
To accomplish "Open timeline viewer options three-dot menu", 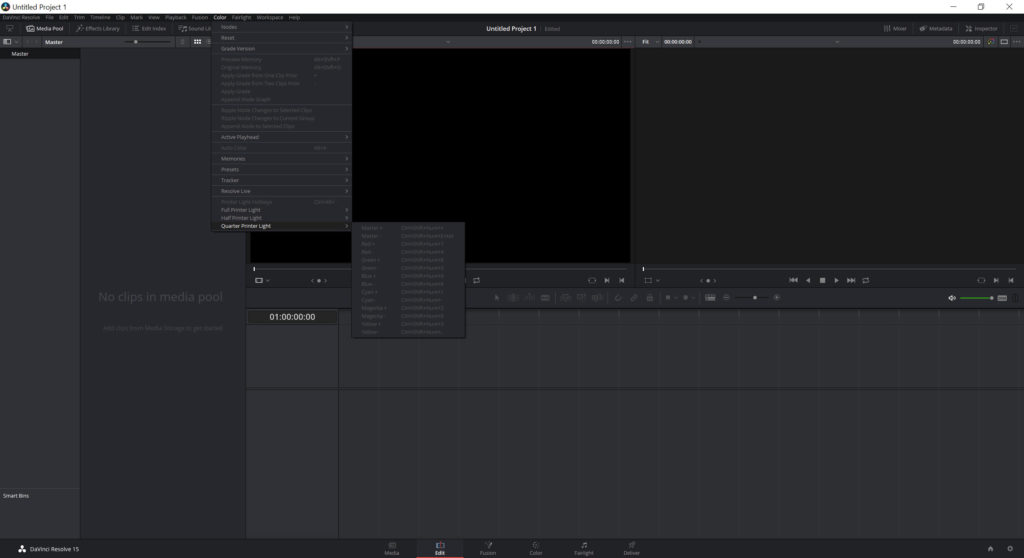I will pos(1017,42).
